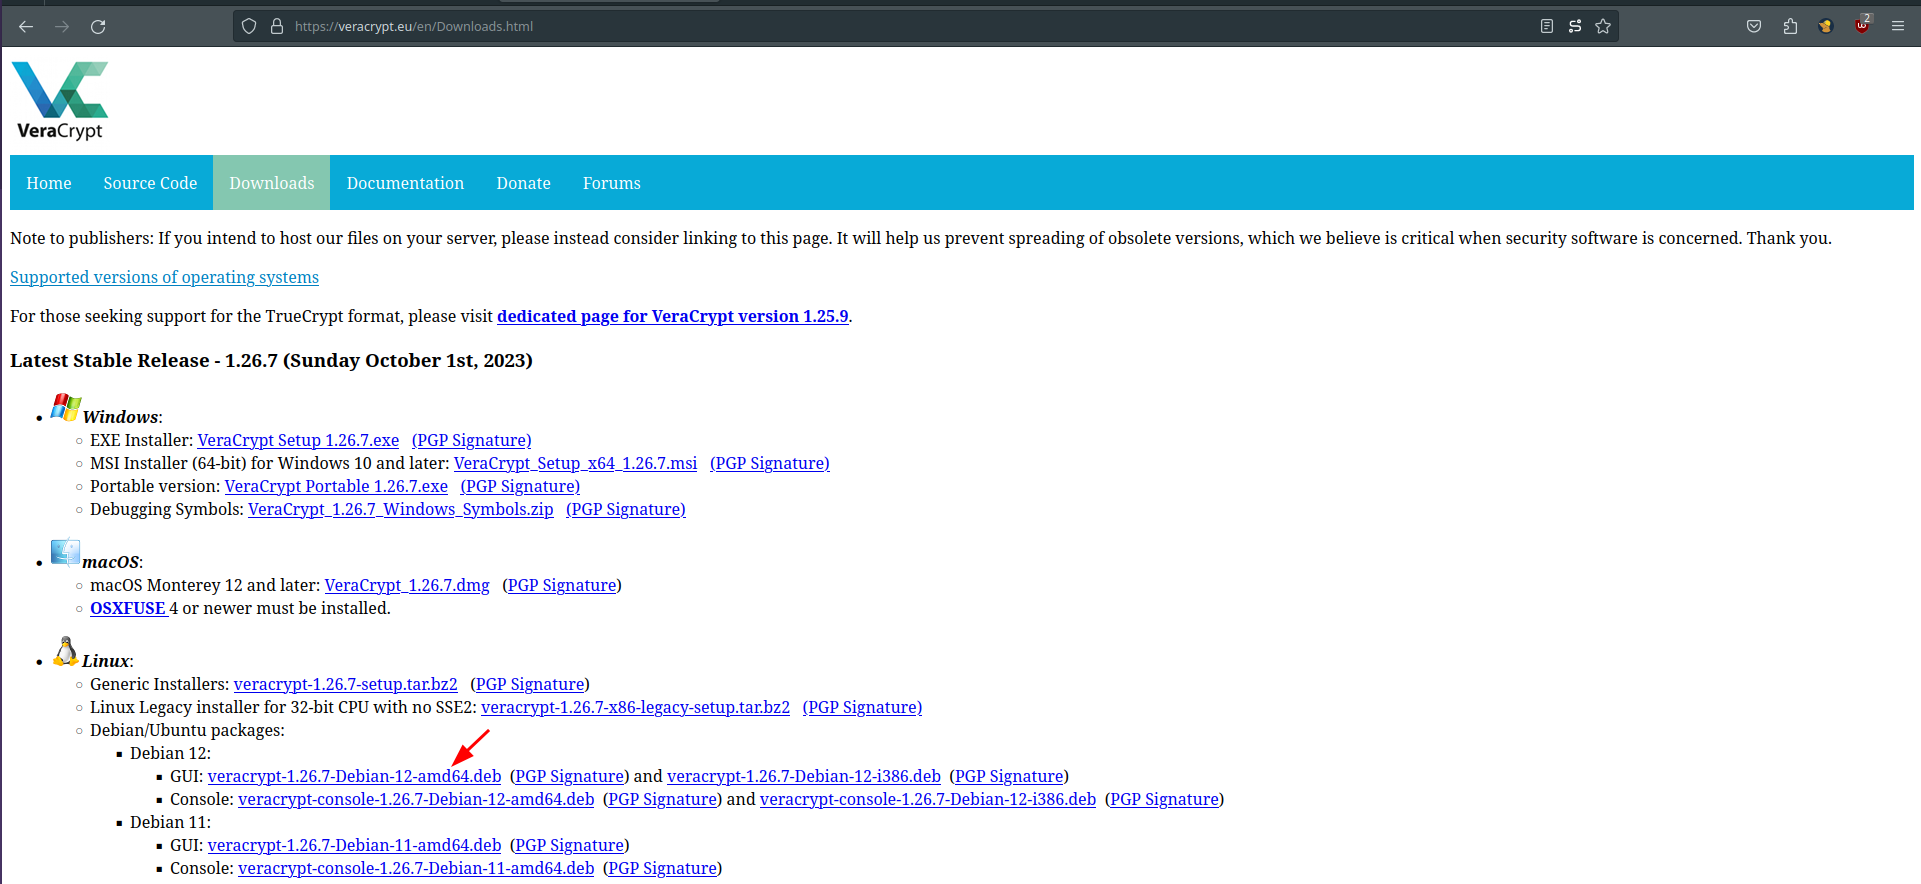Open PGP Signature for EXE Installer
1921x884 pixels.
(472, 440)
